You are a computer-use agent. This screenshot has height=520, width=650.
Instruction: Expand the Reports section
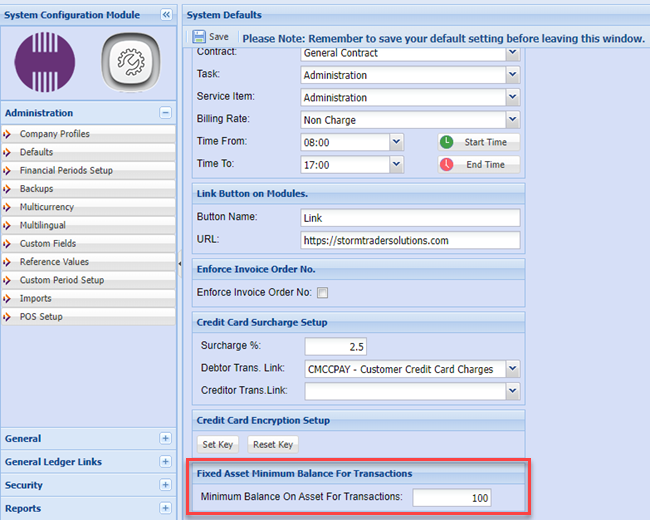(165, 508)
